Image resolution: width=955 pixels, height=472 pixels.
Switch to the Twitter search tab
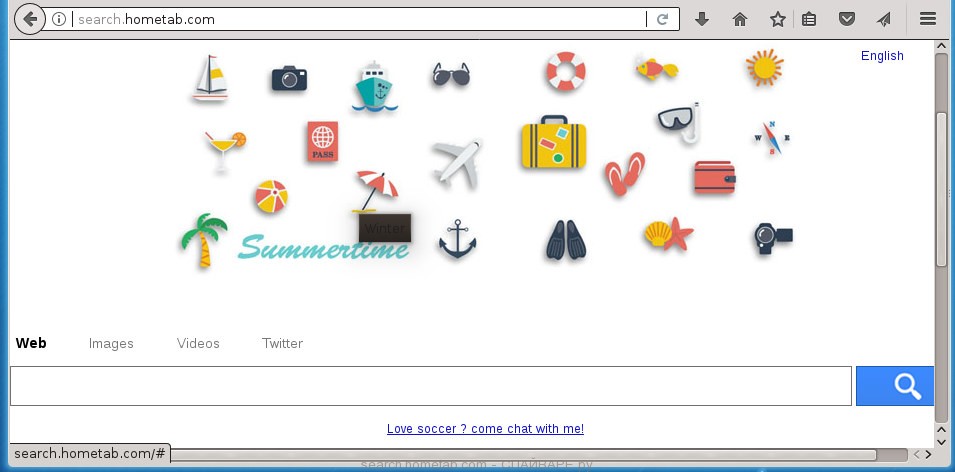(282, 343)
